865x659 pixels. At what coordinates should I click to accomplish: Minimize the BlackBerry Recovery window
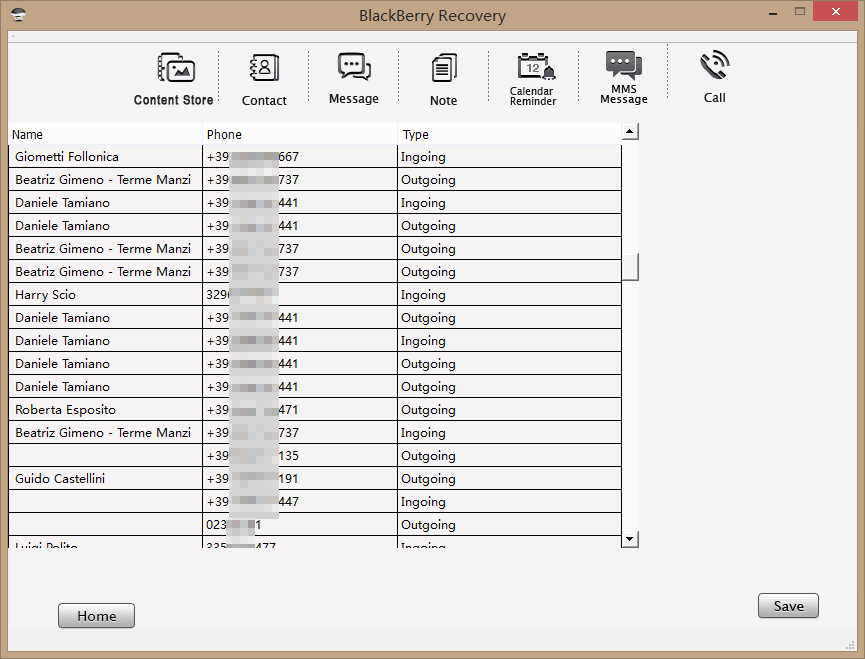click(773, 12)
